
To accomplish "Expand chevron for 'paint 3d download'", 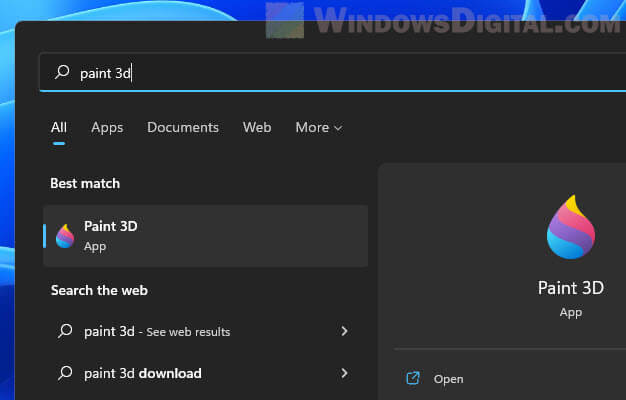I will point(344,373).
